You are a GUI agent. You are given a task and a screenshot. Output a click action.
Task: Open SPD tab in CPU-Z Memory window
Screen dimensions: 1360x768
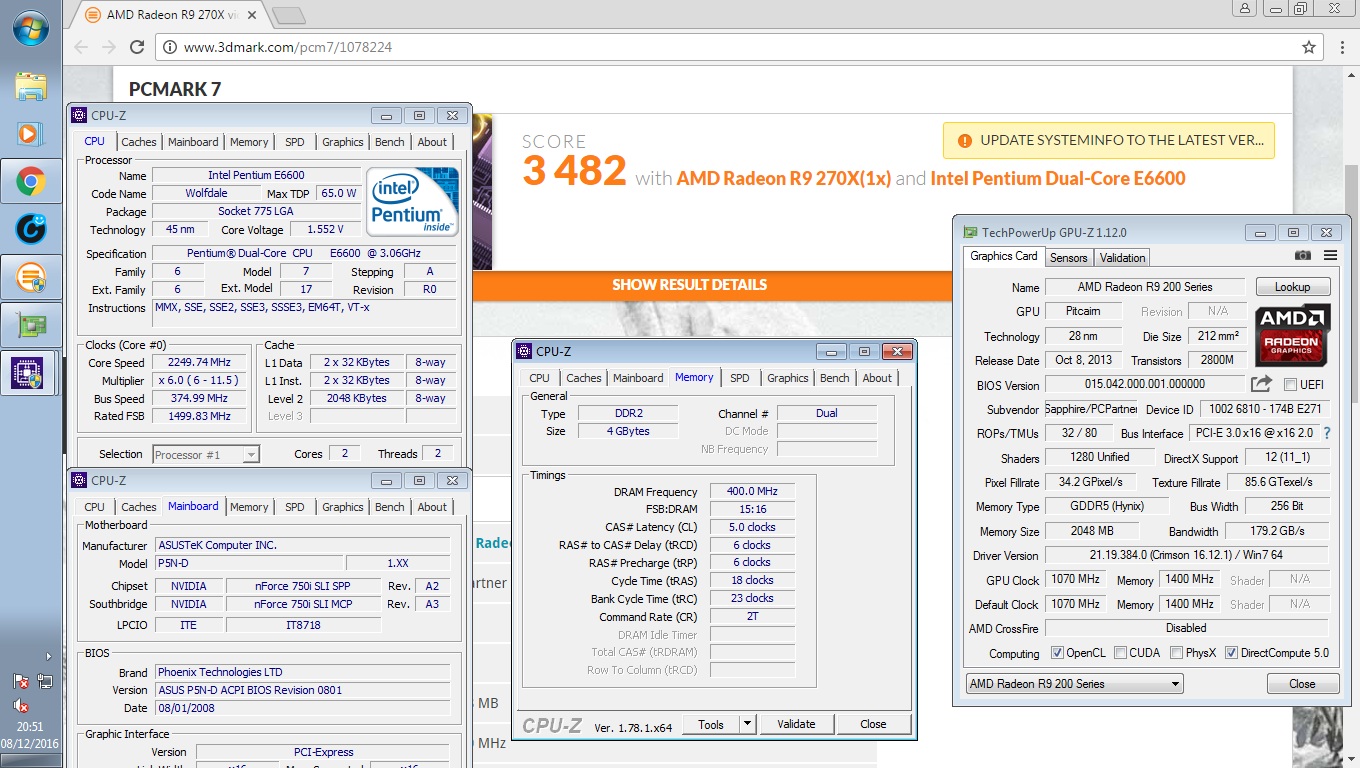739,378
